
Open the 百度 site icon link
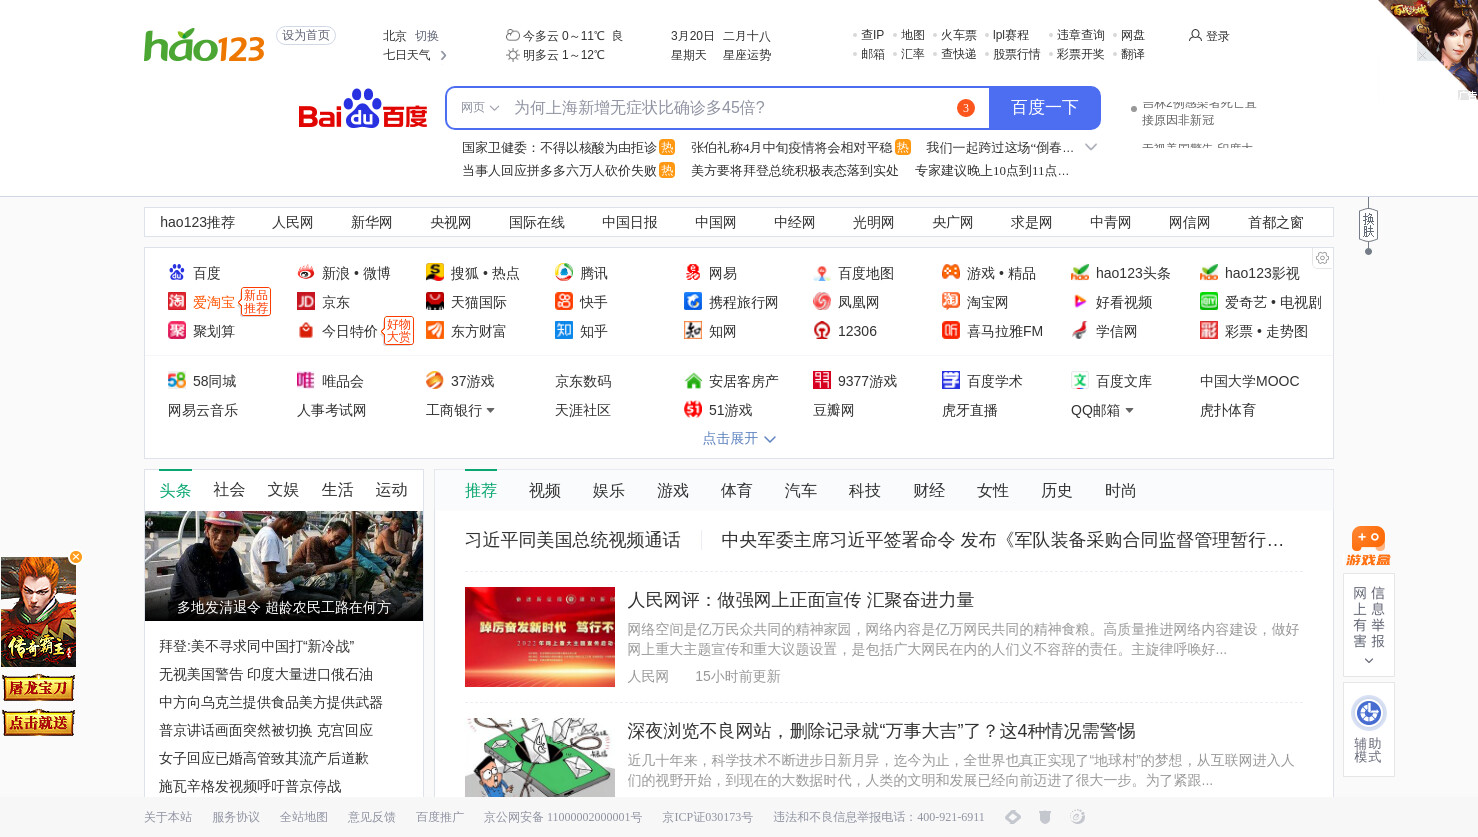177,272
